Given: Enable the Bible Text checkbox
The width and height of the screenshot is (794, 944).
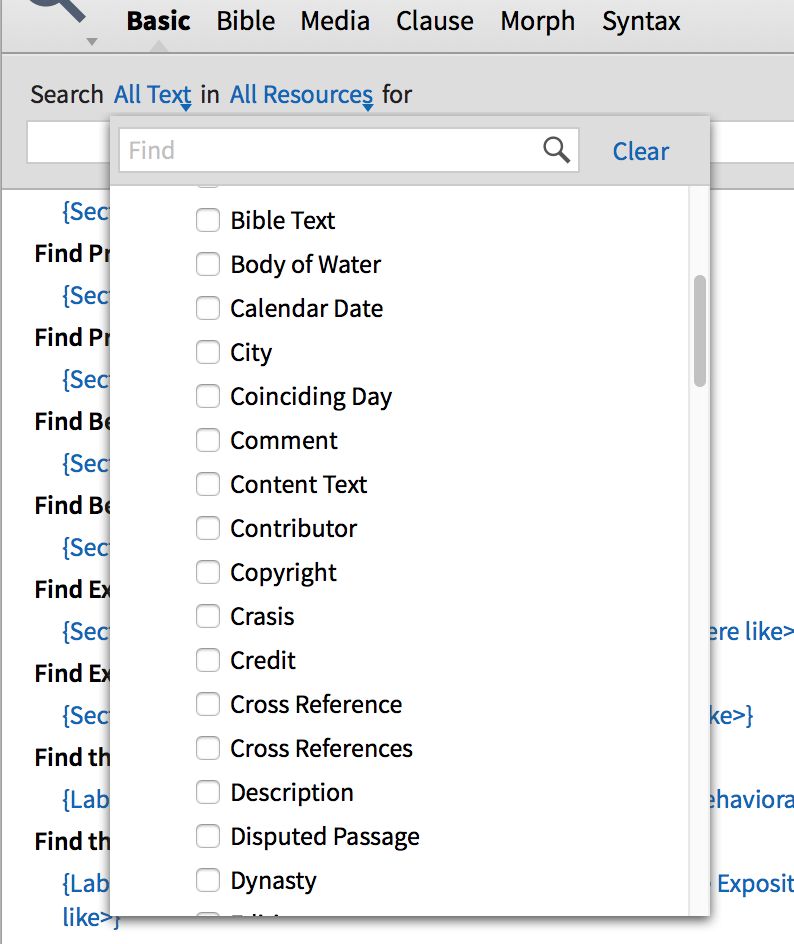Looking at the screenshot, I should (208, 220).
